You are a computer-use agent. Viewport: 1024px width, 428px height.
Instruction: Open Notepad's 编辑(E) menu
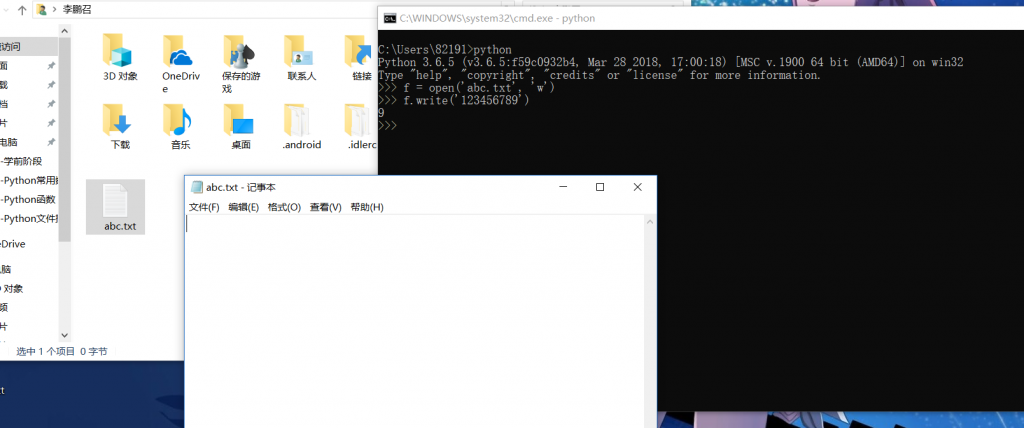[x=243, y=207]
